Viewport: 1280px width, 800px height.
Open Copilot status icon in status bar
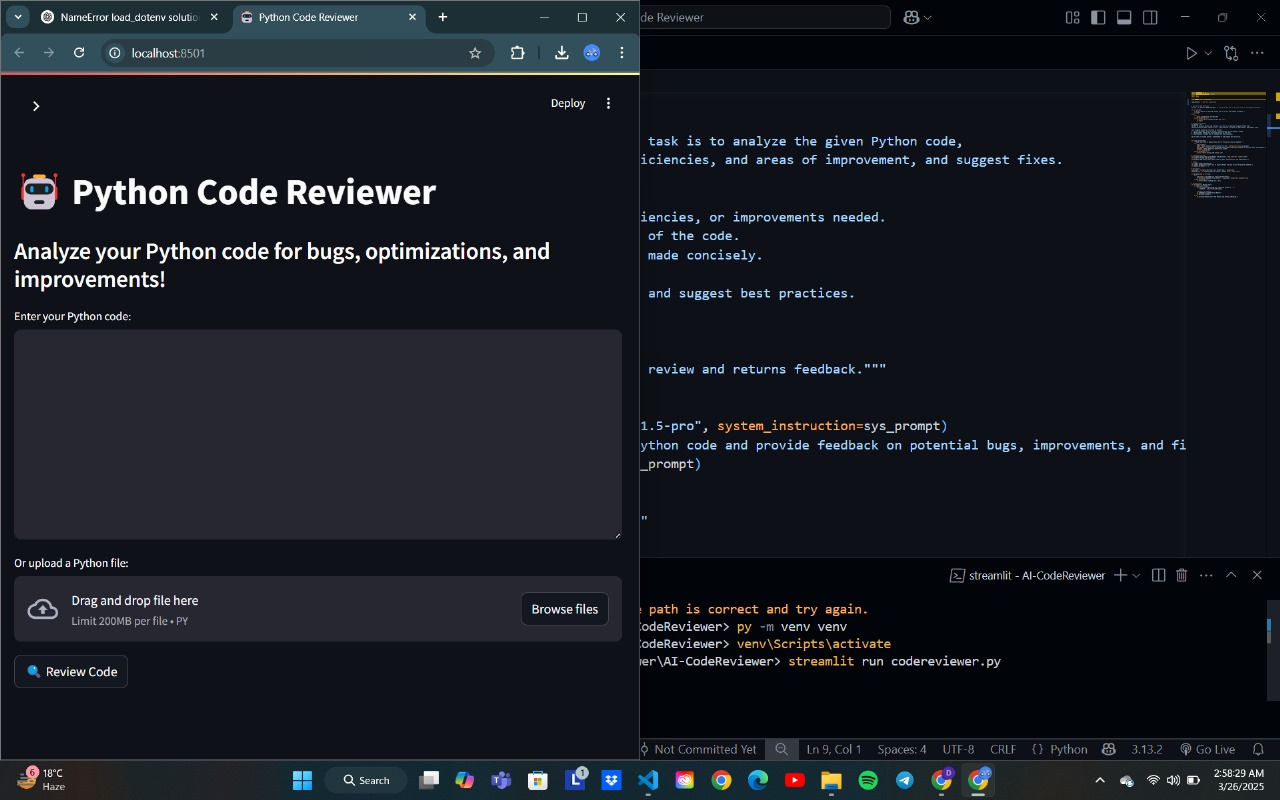point(1108,749)
